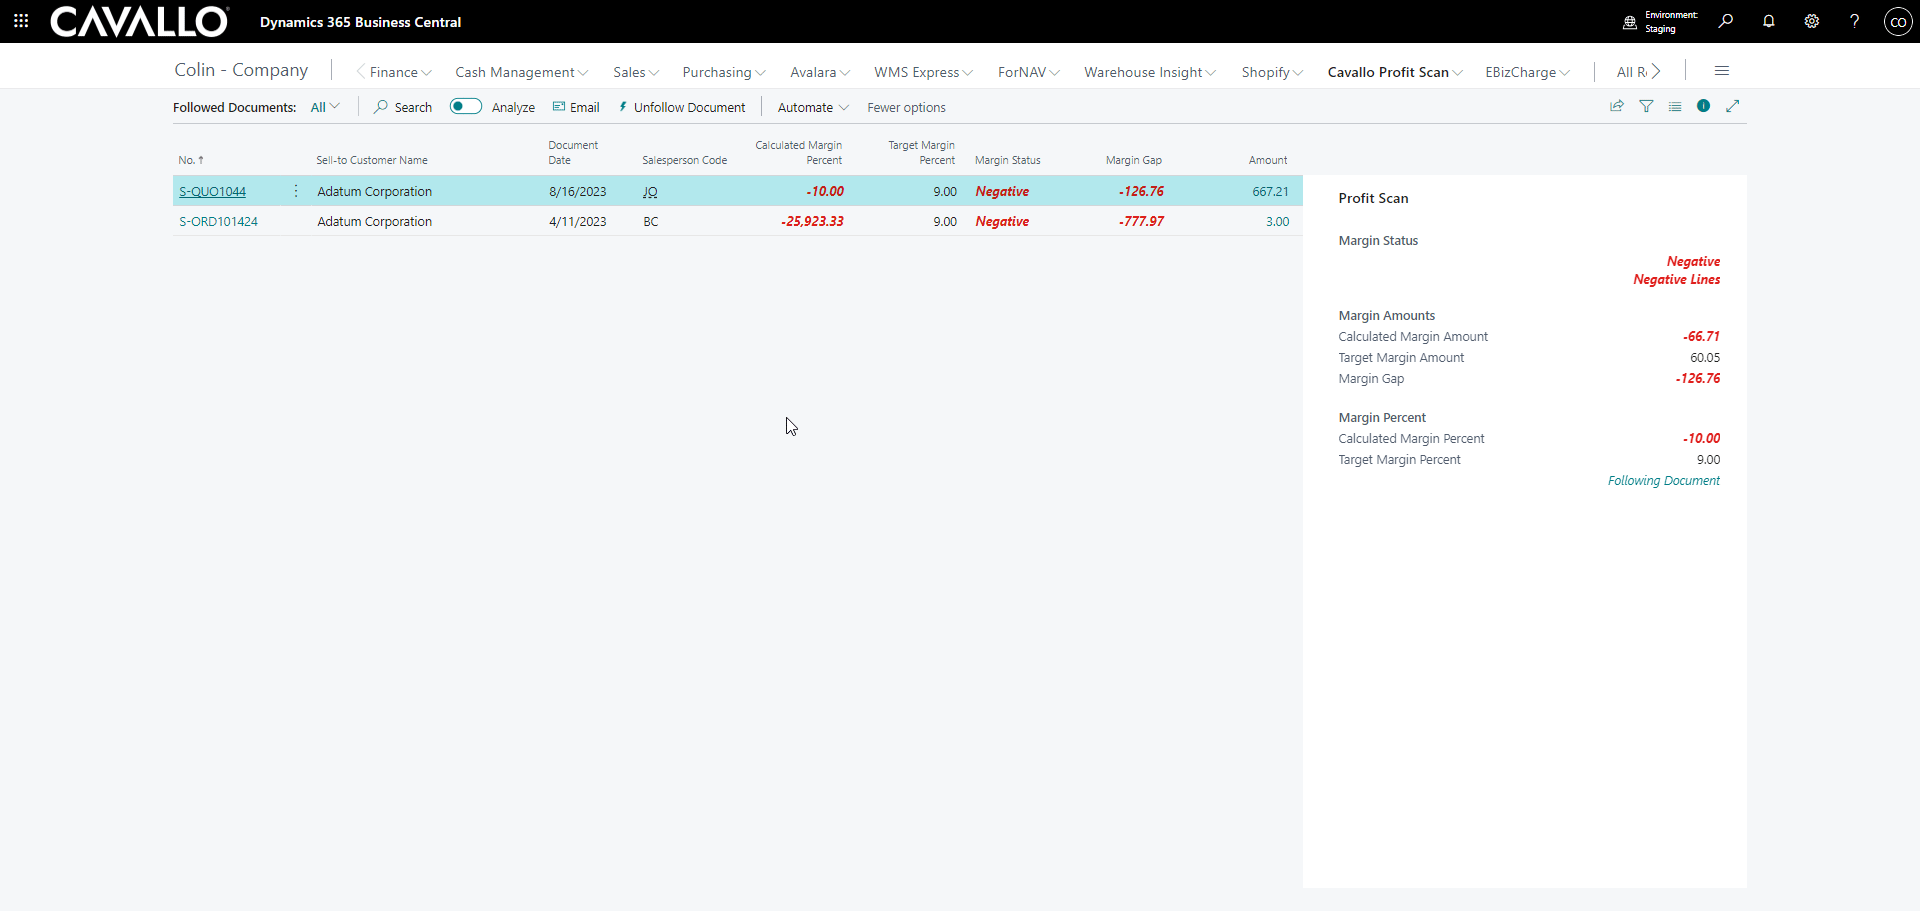1920x911 pixels.
Task: Open the list layout view icon
Action: (x=1675, y=106)
